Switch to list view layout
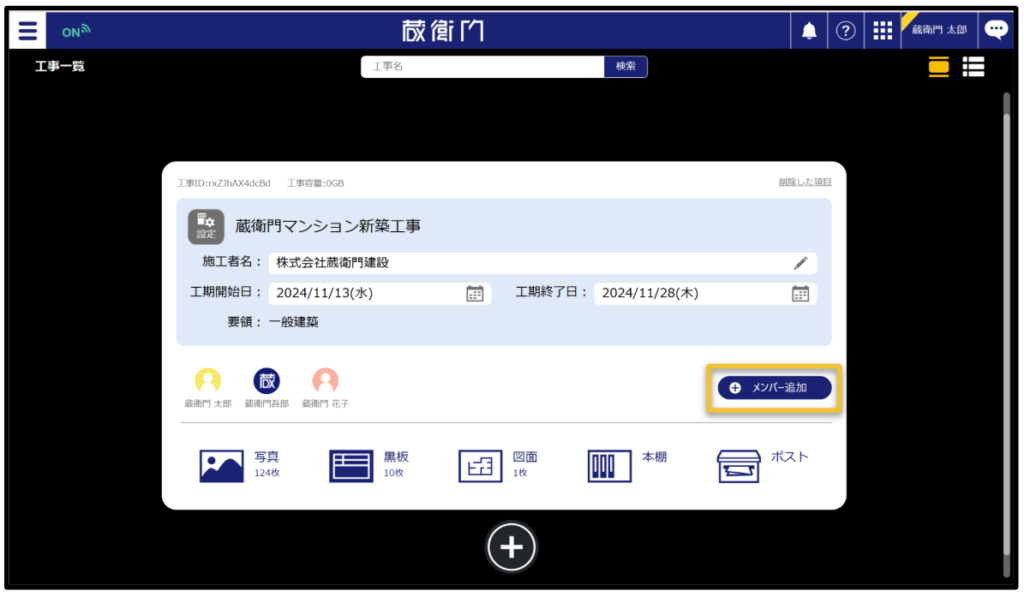Image resolution: width=1024 pixels, height=597 pixels. (x=973, y=67)
